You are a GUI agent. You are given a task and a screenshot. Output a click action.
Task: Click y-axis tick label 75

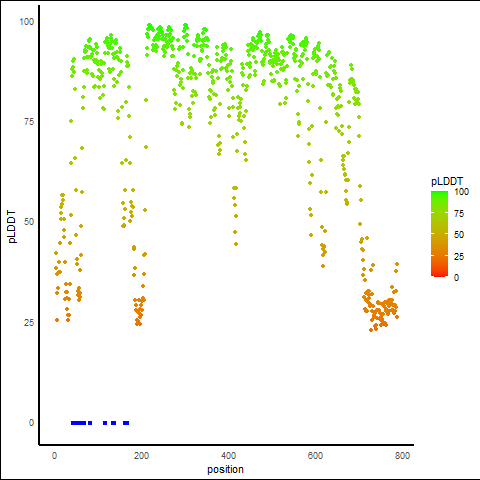tap(29, 122)
